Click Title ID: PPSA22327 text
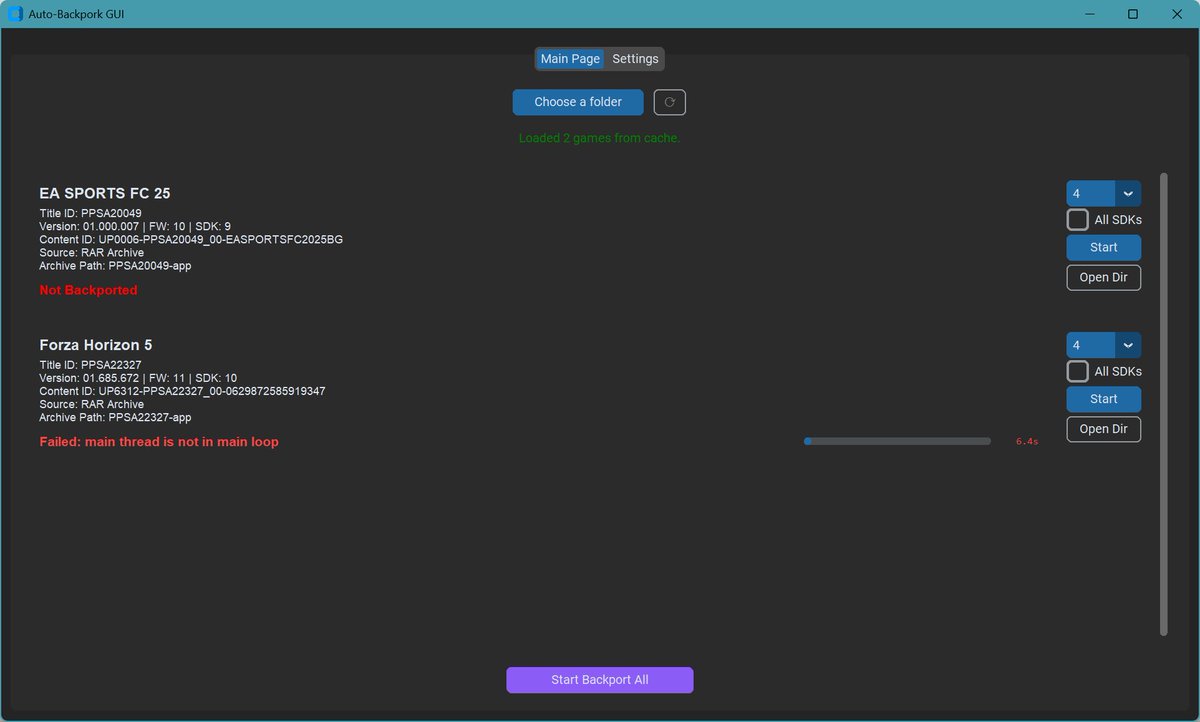 (90, 365)
